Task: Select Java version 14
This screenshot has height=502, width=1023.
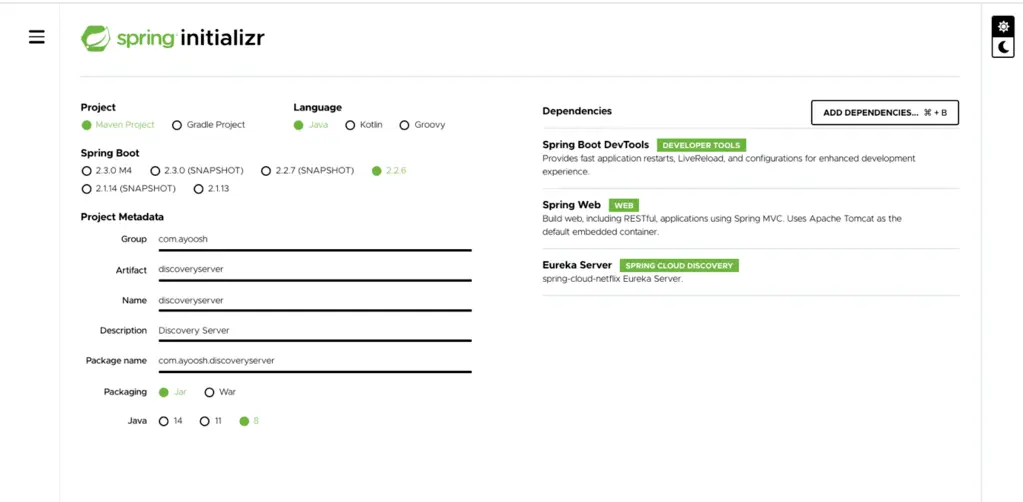Action: coord(171,421)
